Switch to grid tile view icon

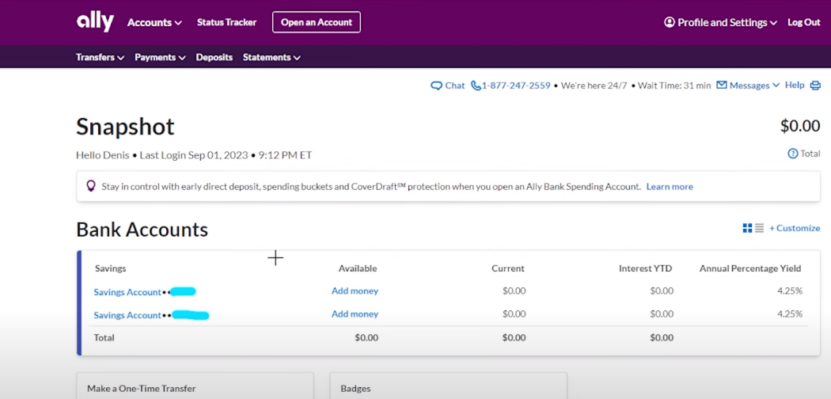(747, 228)
